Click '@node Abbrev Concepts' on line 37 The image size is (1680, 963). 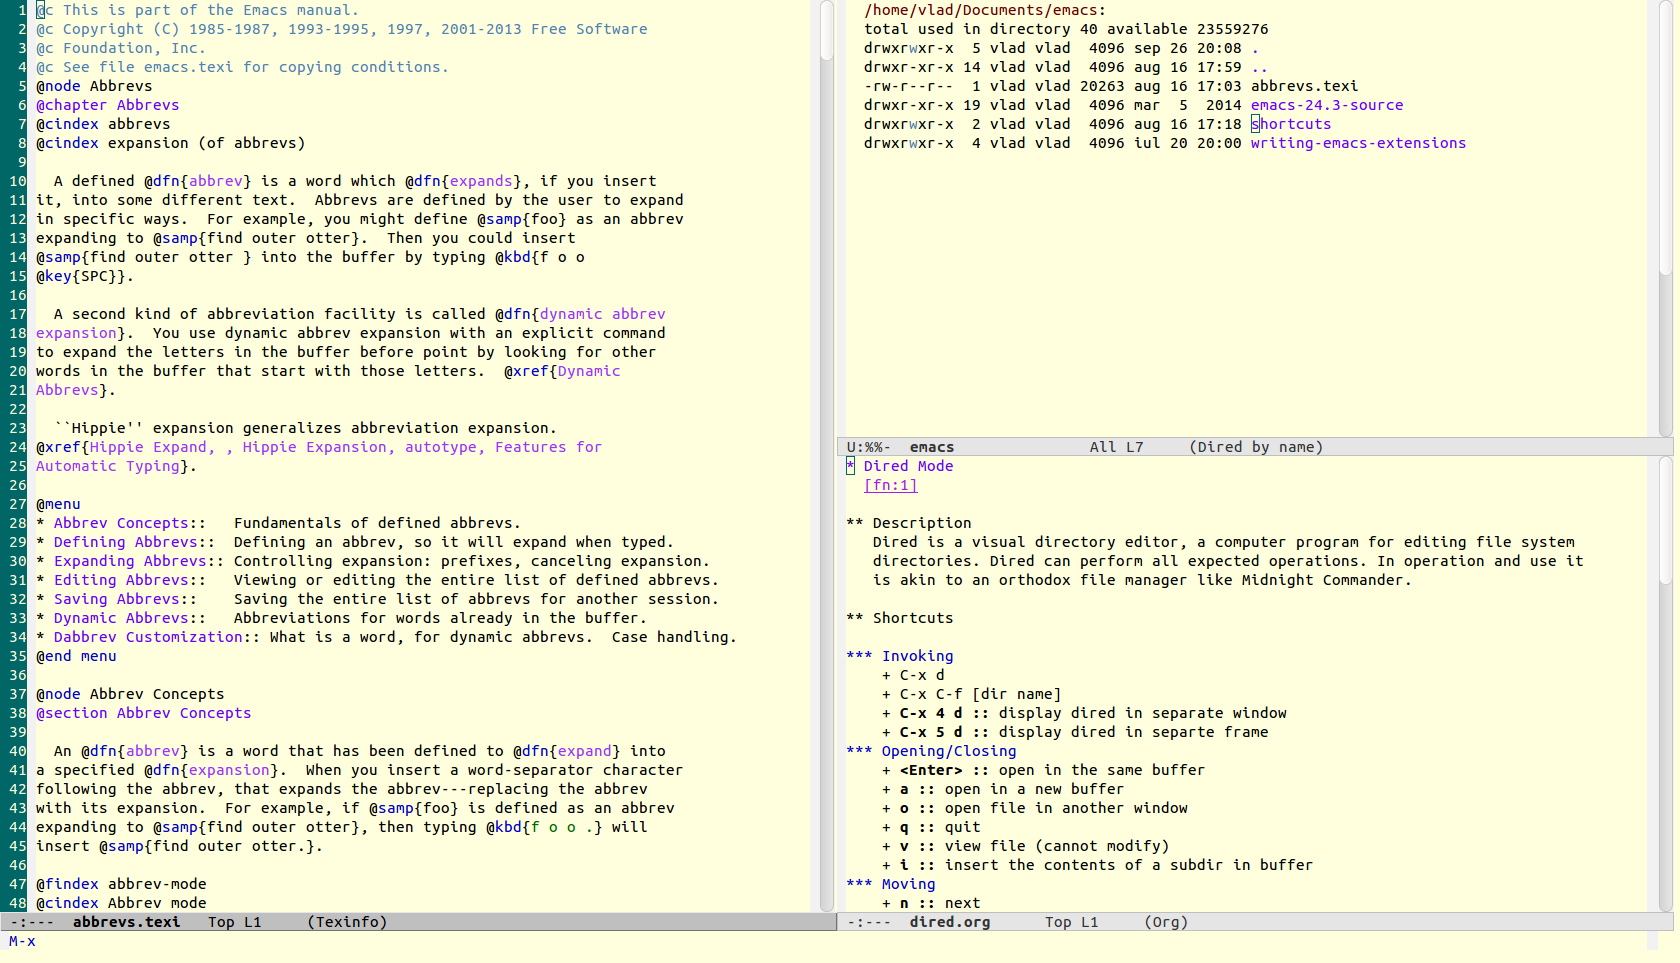130,694
